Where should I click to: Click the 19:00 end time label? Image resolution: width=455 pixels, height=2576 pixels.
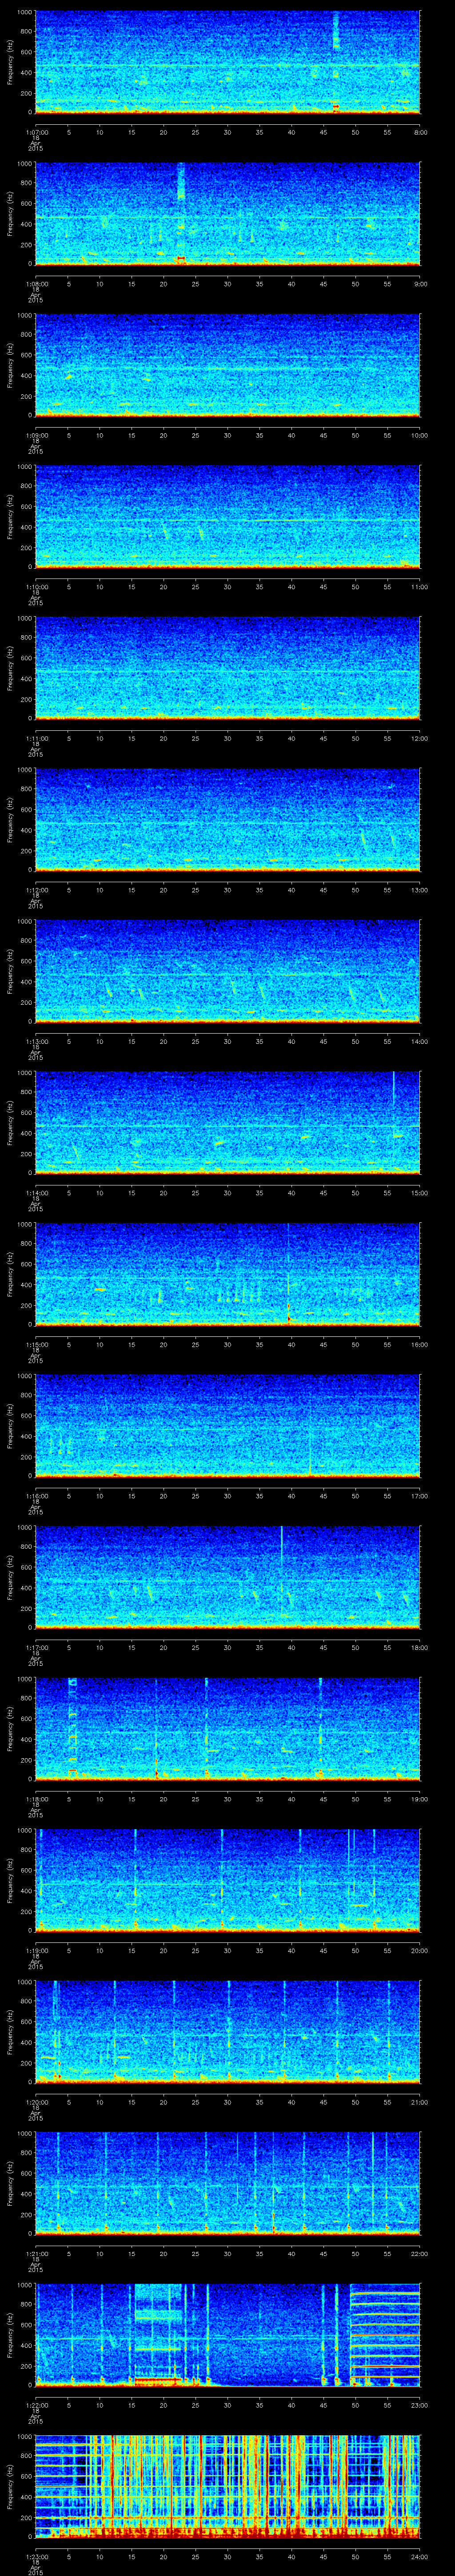coord(419,1799)
